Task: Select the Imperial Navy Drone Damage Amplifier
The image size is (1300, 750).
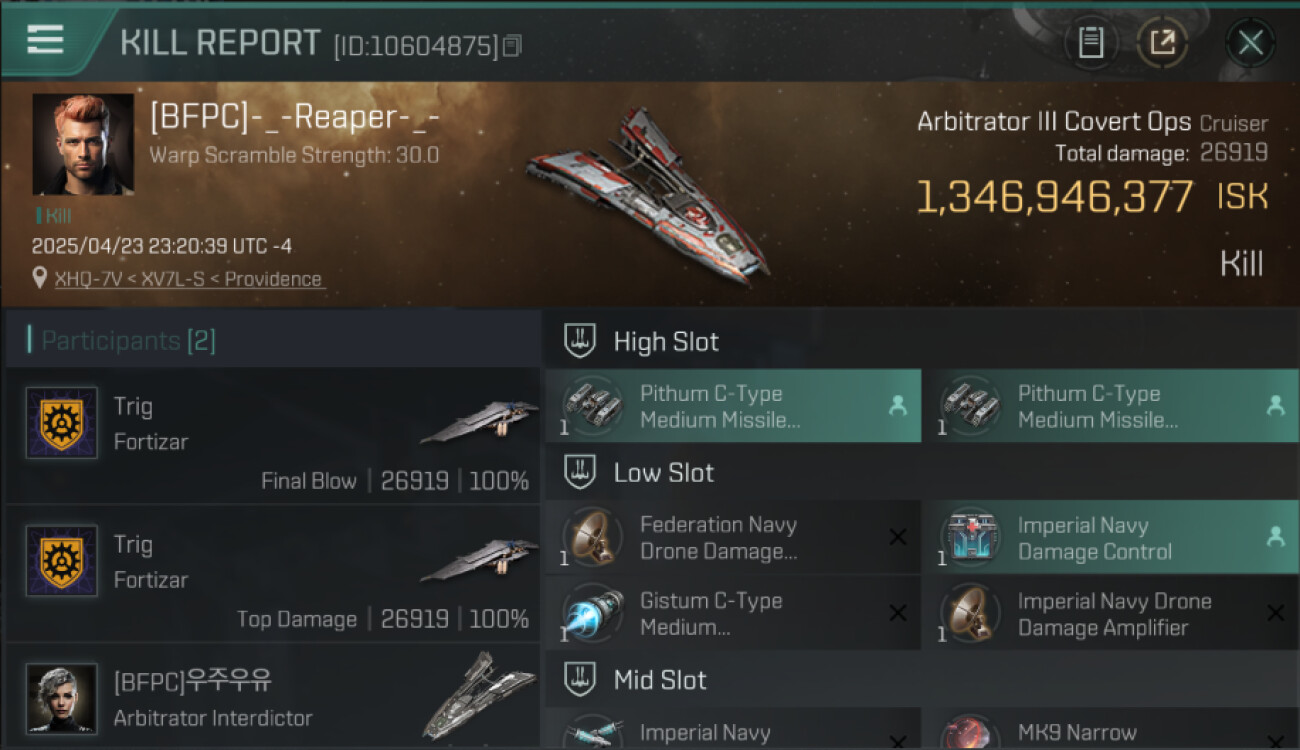Action: (x=1110, y=614)
